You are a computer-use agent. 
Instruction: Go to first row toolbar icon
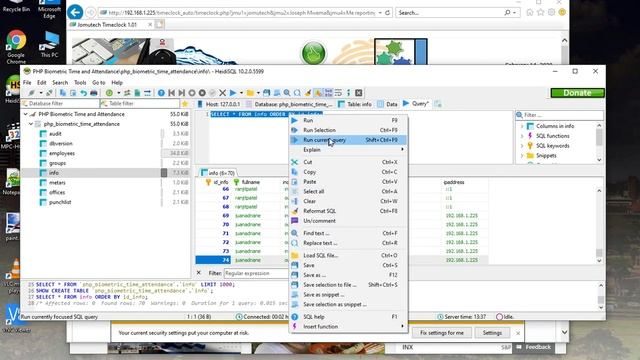171,93
